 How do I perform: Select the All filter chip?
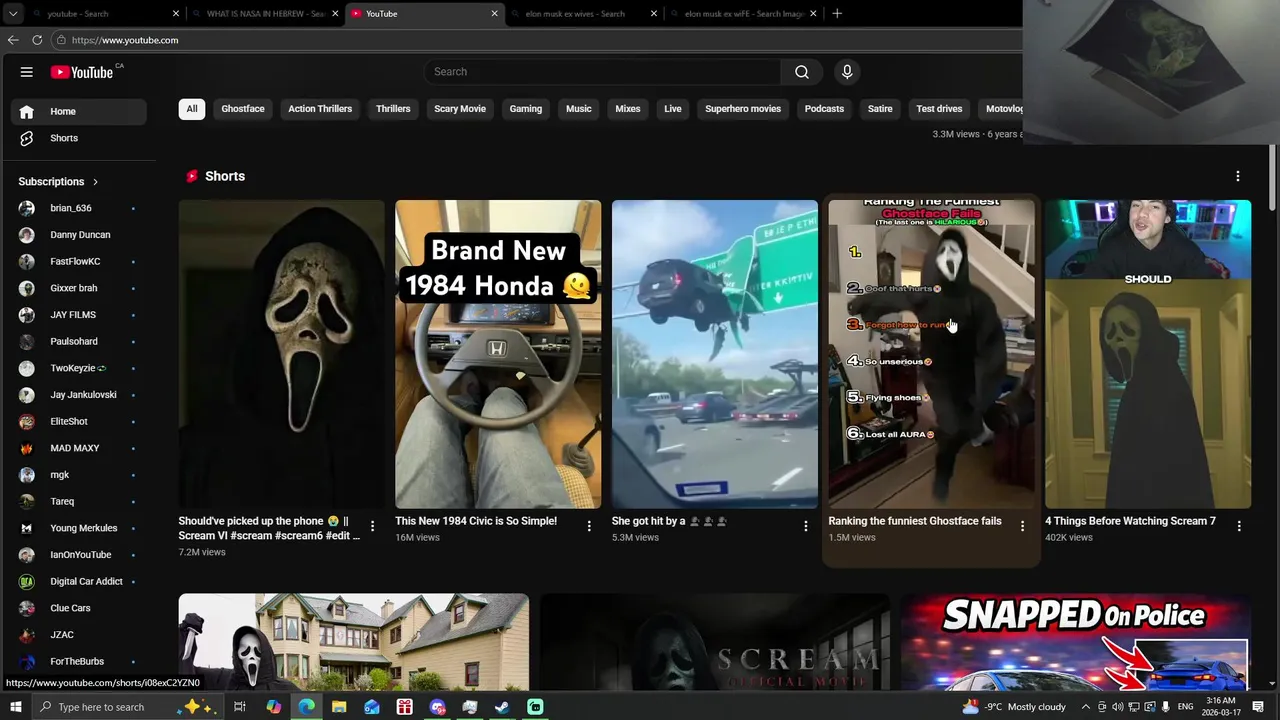coord(192,109)
